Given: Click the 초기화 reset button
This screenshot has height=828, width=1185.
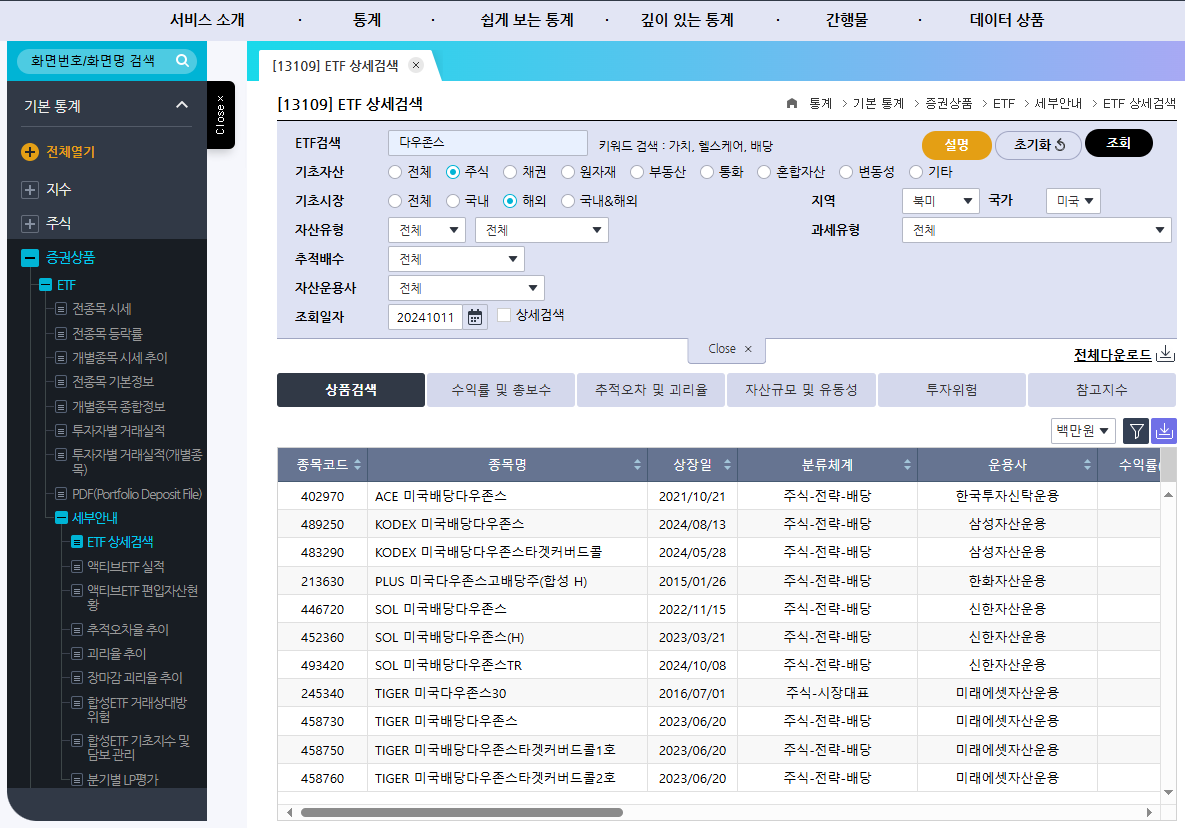Looking at the screenshot, I should coord(1038,145).
